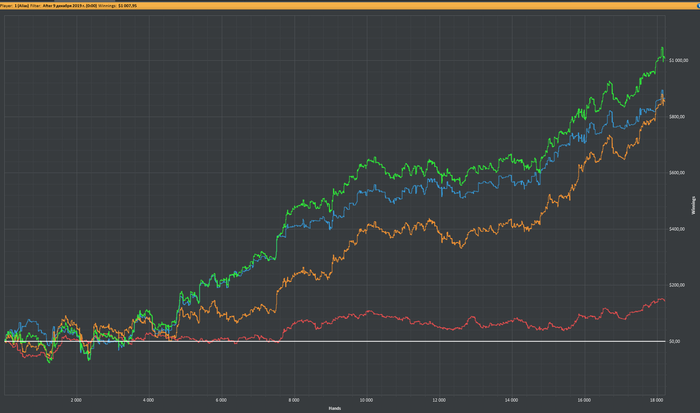
Task: Click the $0,00 axis label
Action: pos(675,341)
